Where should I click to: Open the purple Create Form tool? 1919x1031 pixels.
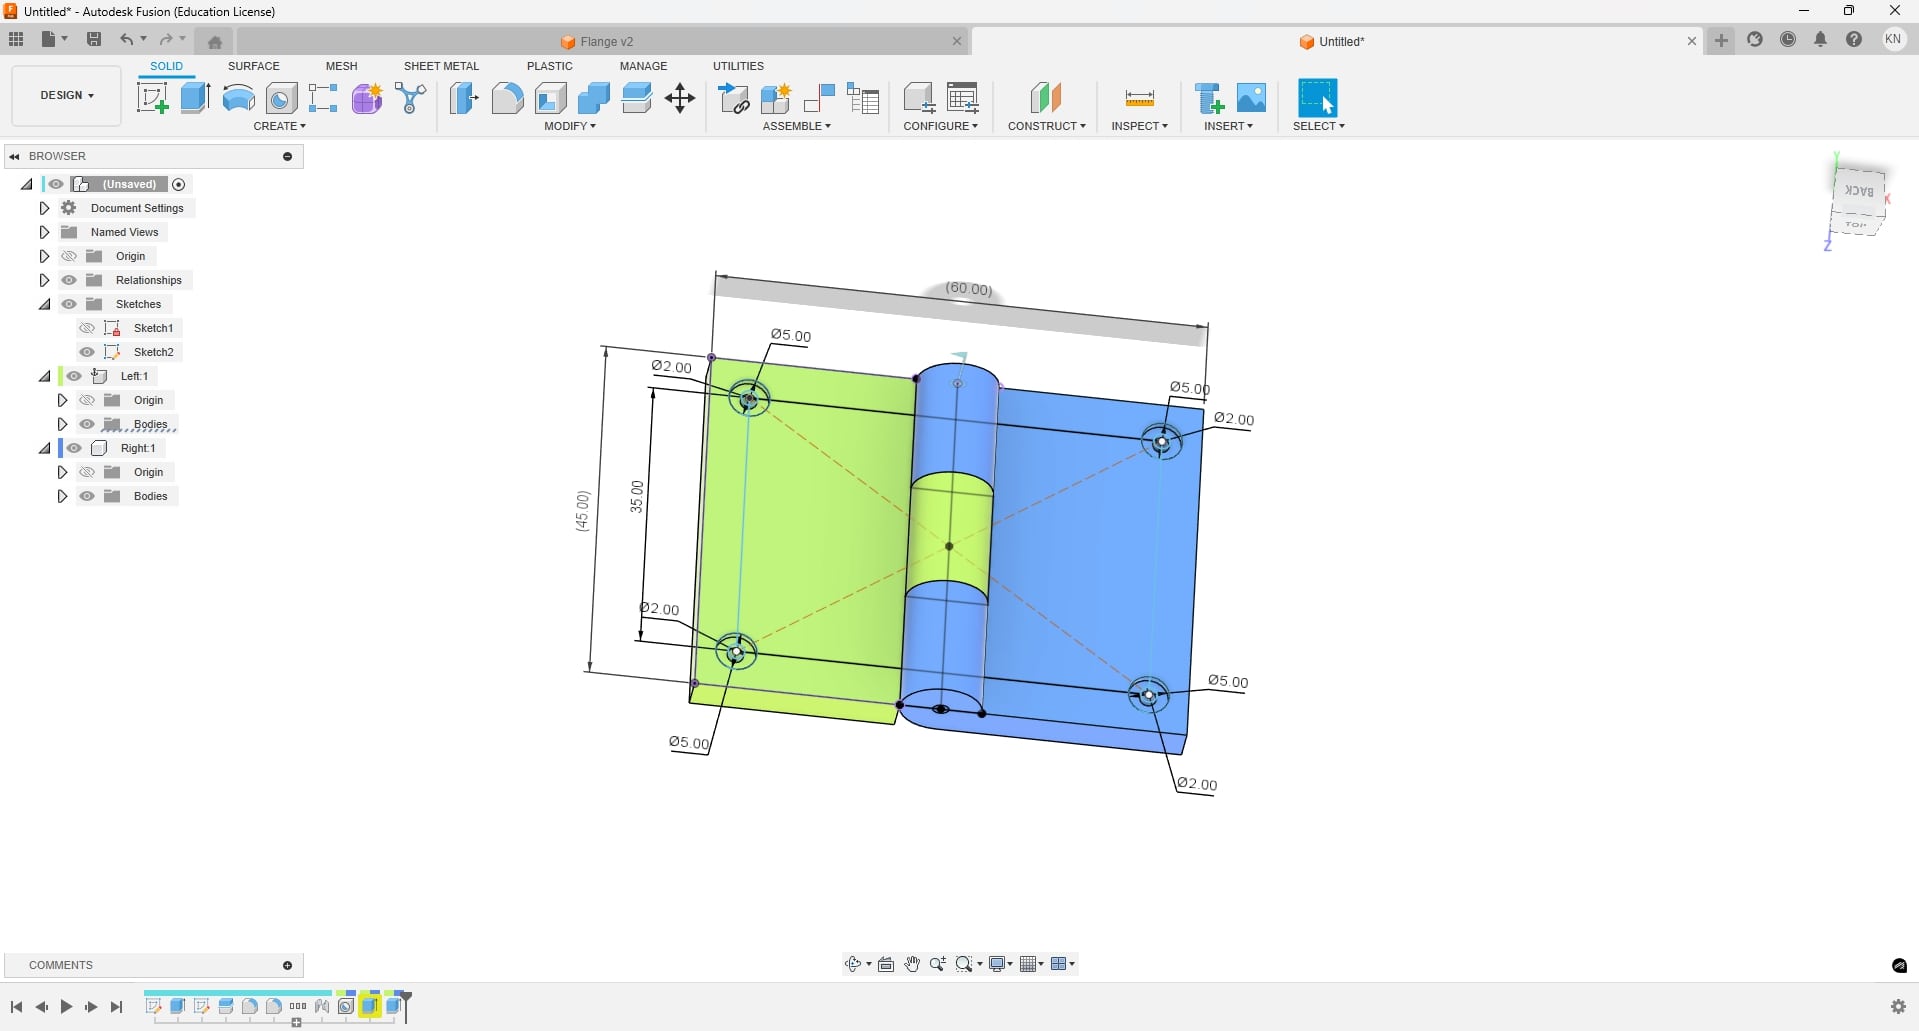pos(367,98)
